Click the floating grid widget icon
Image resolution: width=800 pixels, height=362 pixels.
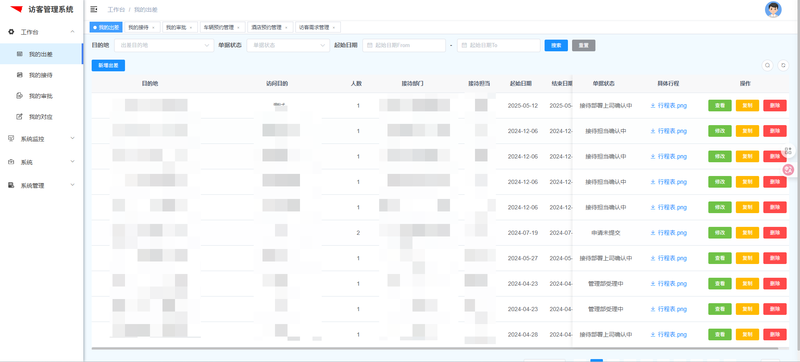tap(788, 151)
